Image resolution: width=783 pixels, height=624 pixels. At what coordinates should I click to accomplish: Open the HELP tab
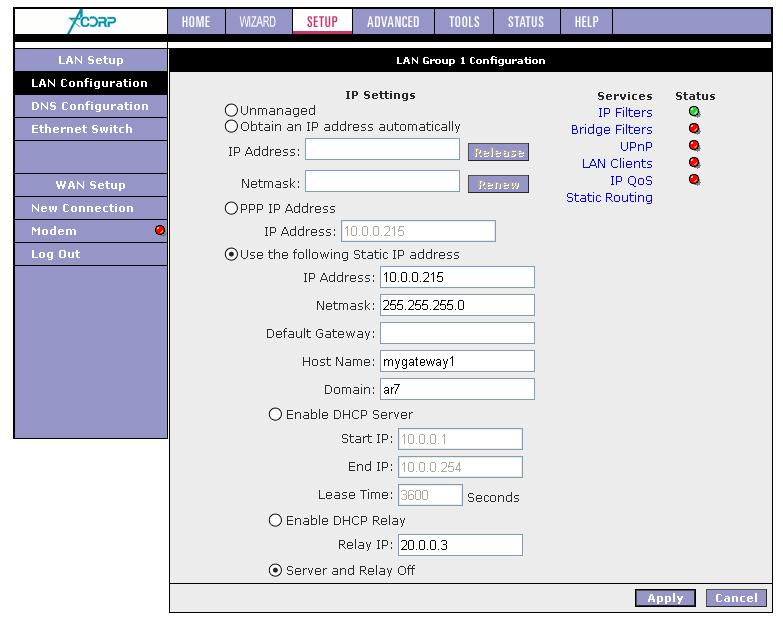pos(586,21)
